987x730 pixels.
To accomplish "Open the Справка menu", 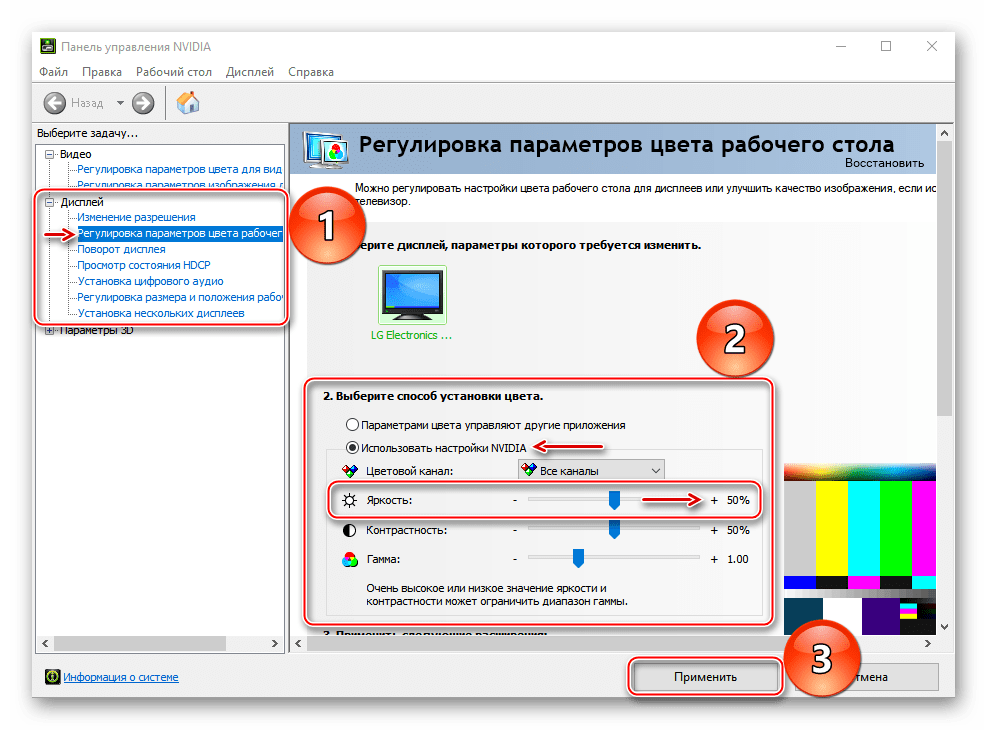I will [311, 72].
